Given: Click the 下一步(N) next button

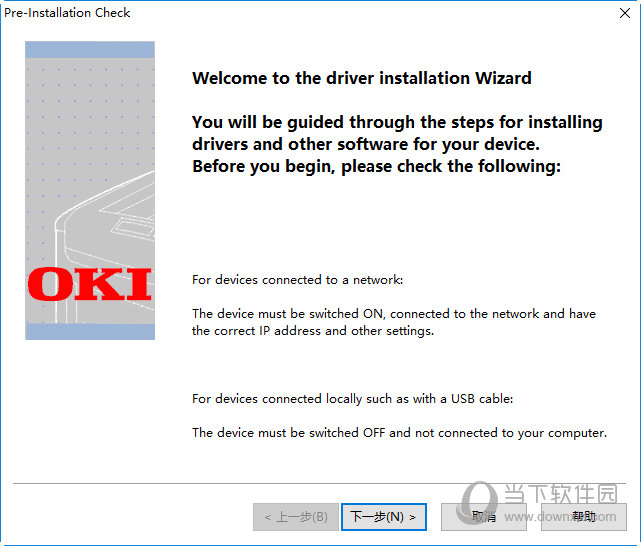Looking at the screenshot, I should click(x=384, y=517).
